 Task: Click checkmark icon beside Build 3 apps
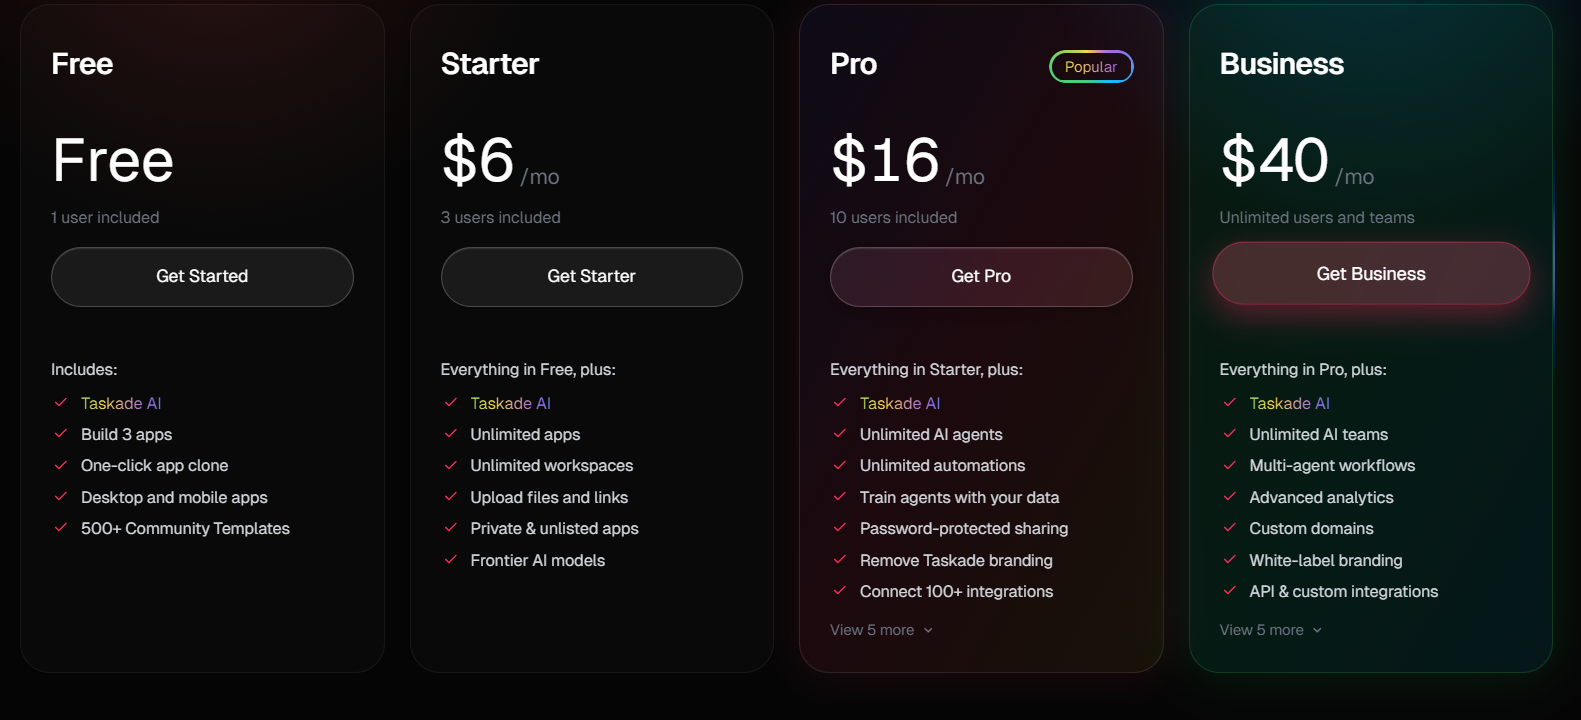pos(61,434)
